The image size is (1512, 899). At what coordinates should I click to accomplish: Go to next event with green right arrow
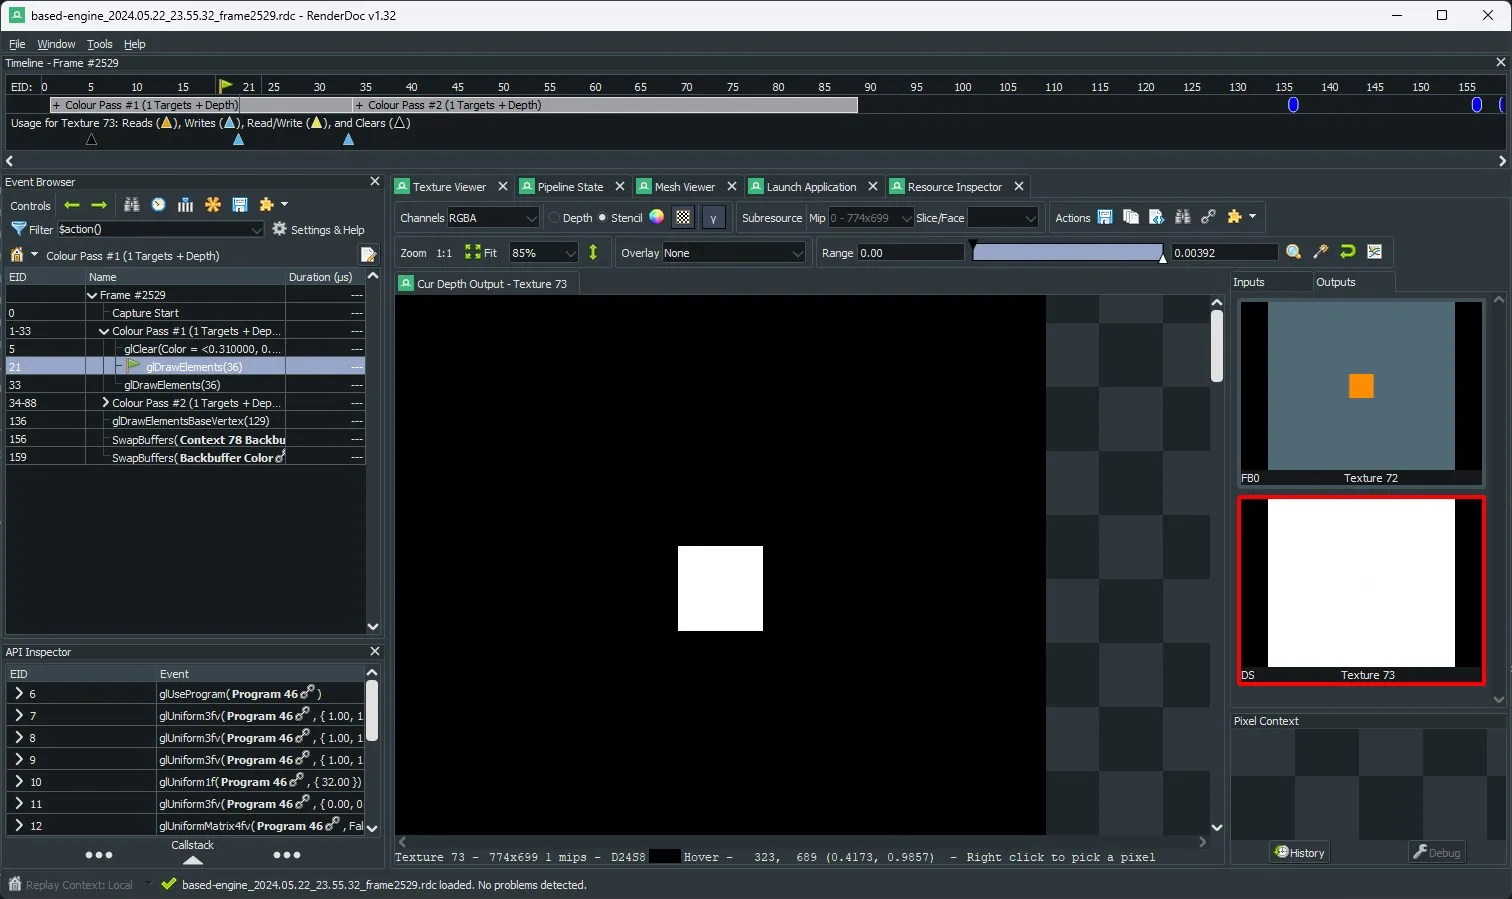pos(98,205)
